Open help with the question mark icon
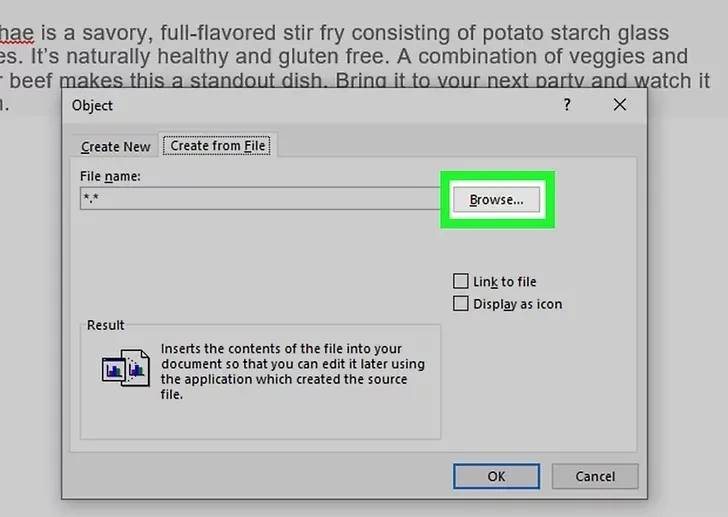Screen dimensions: 728x517 click(567, 105)
